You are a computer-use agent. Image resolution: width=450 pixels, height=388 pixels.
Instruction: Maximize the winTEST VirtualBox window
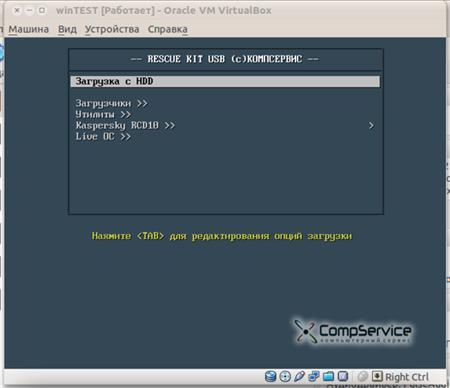tap(42, 10)
